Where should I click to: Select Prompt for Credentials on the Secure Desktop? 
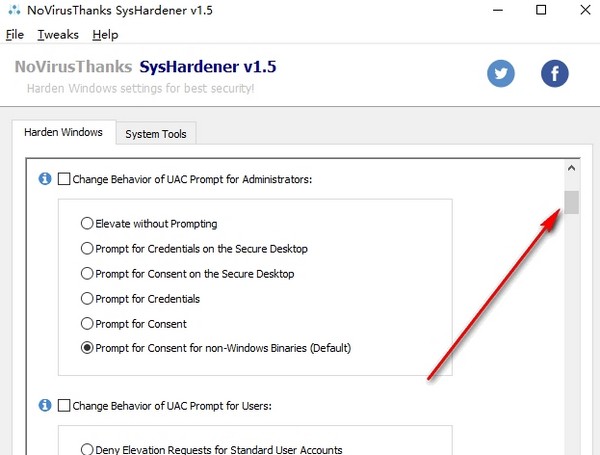coord(87,248)
